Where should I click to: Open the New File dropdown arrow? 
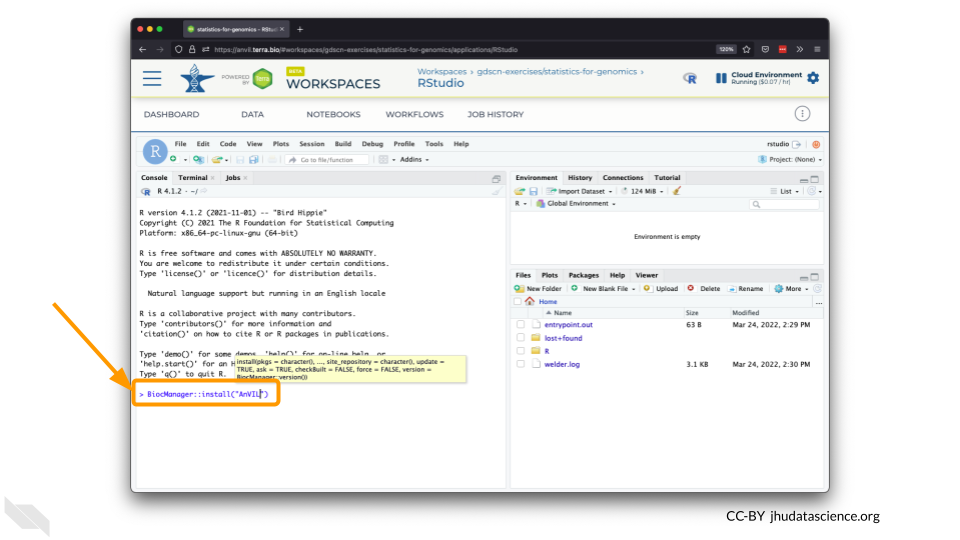point(186,160)
